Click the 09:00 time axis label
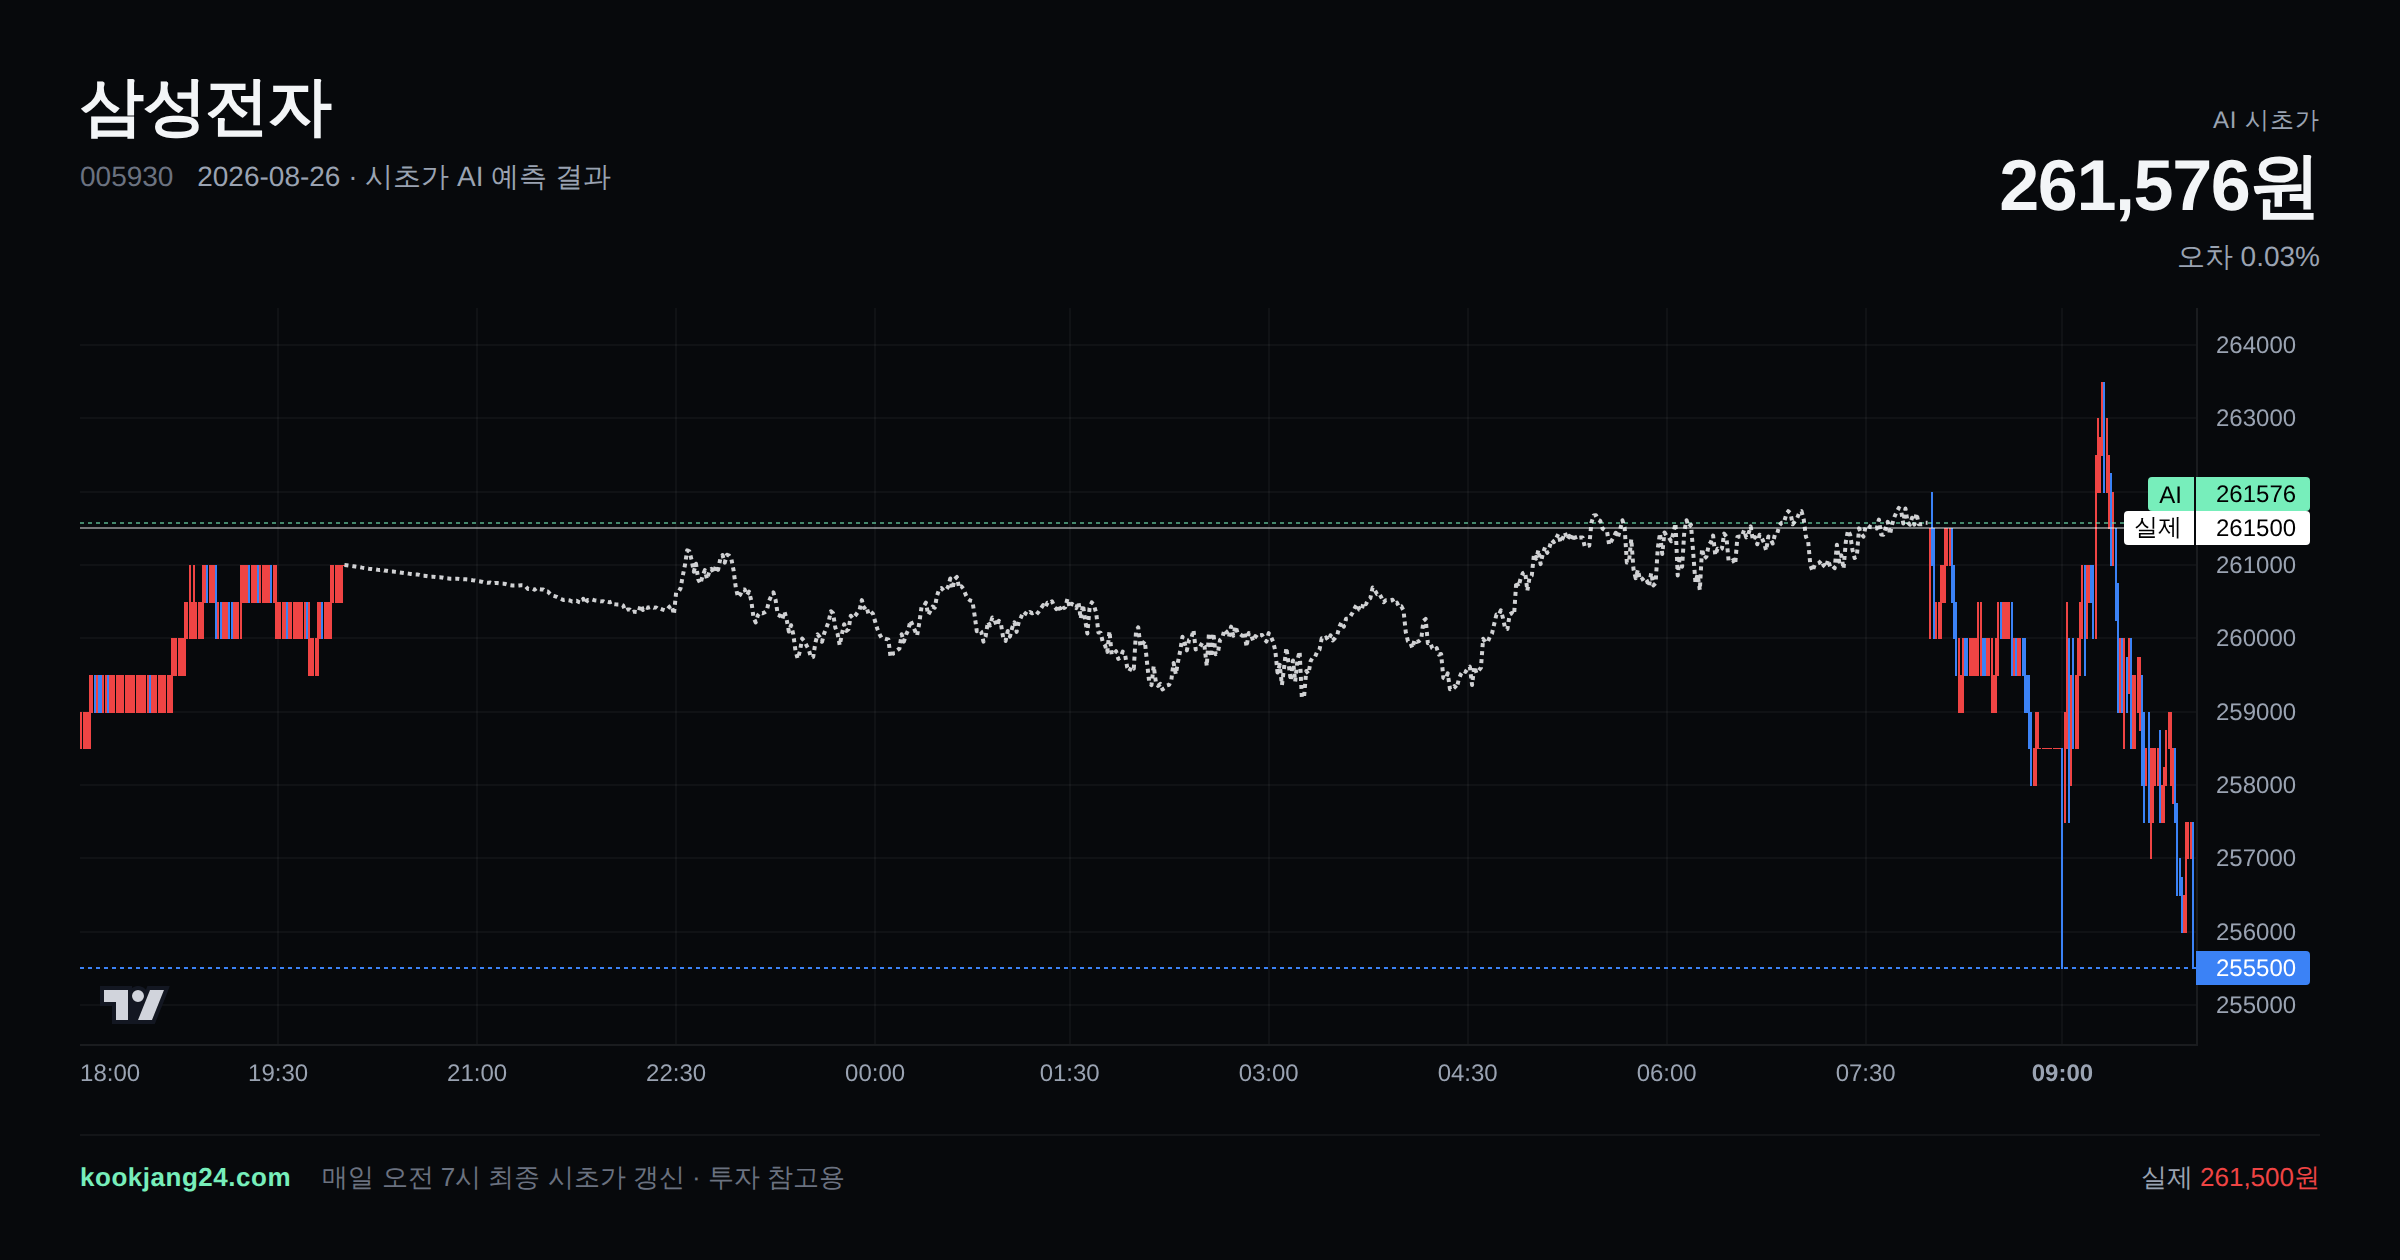The height and width of the screenshot is (1260, 2400). 2062,1073
